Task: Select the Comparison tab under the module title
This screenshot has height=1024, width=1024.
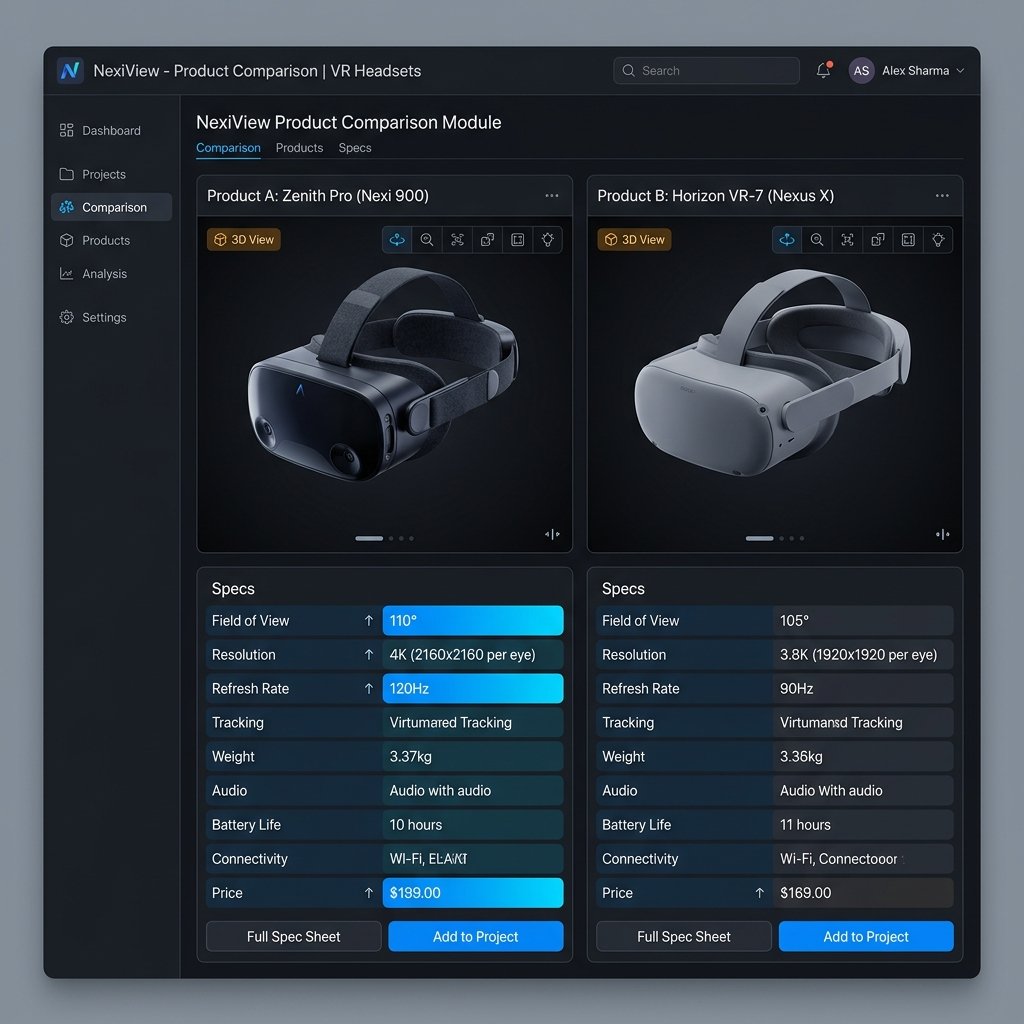Action: pos(229,148)
